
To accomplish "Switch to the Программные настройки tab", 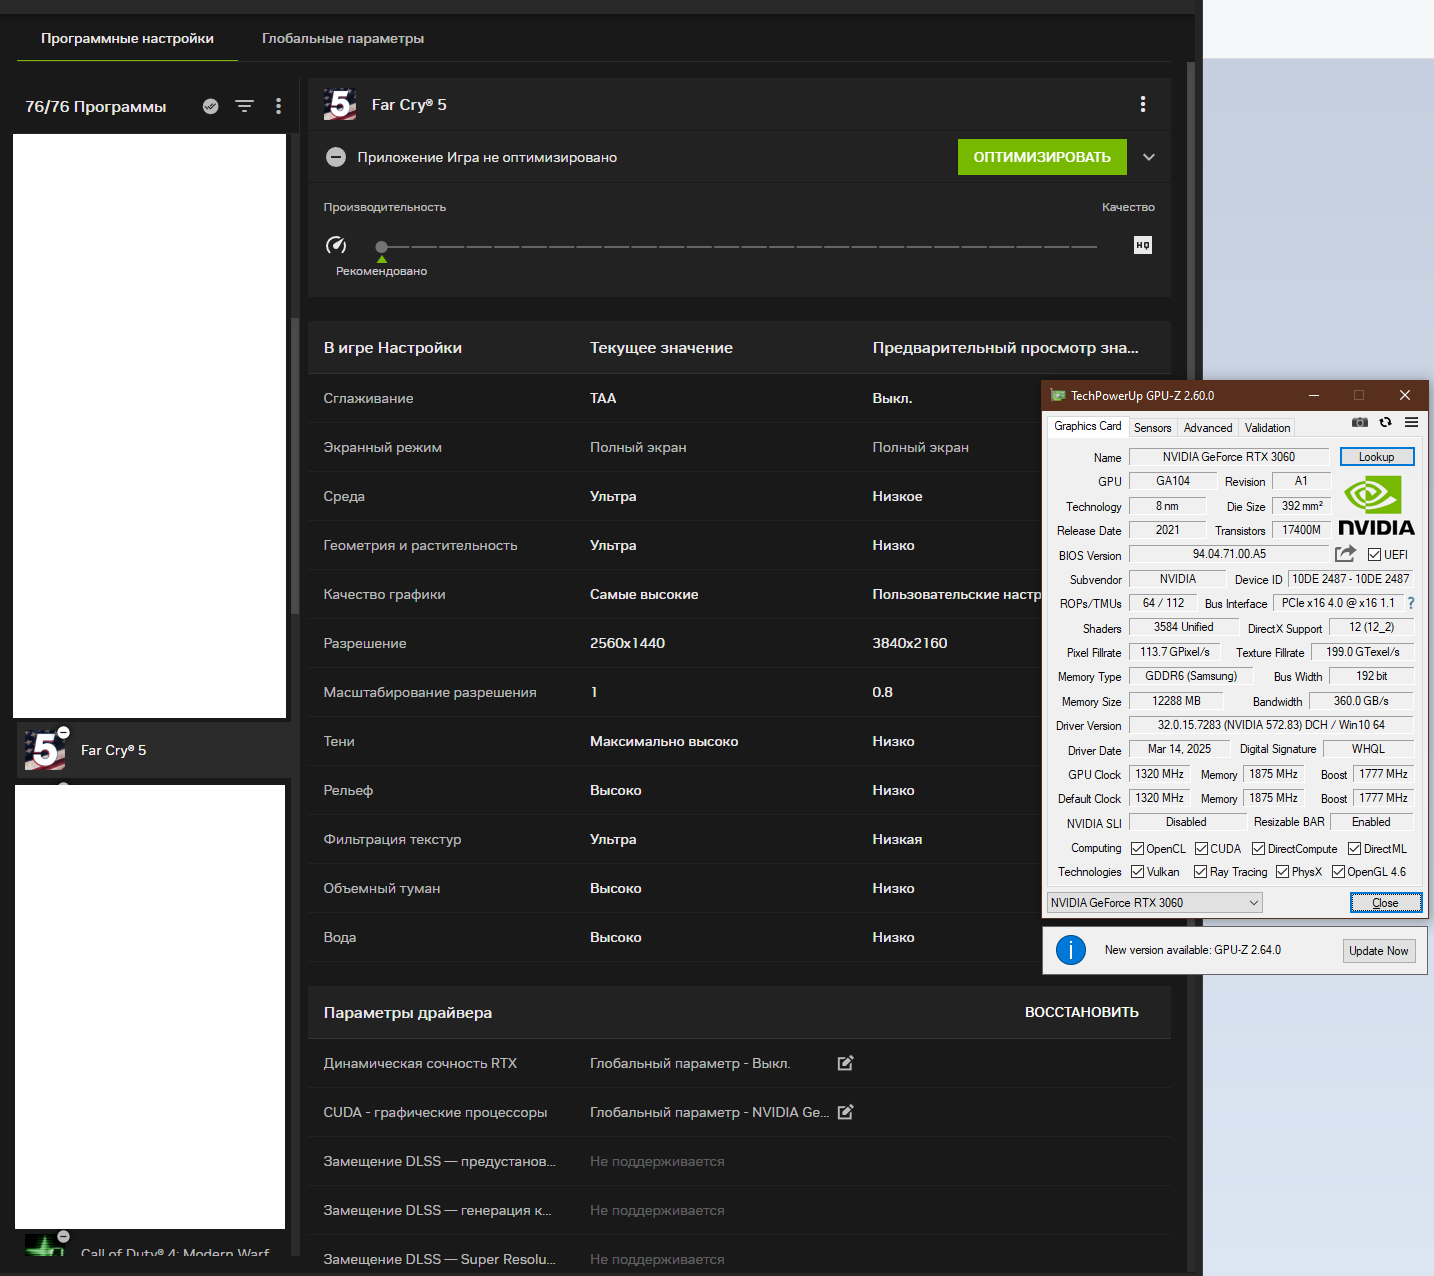I will tap(127, 38).
